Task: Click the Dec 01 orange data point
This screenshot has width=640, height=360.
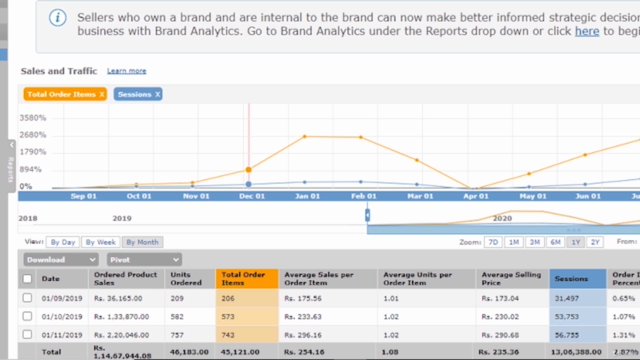Action: [x=249, y=169]
